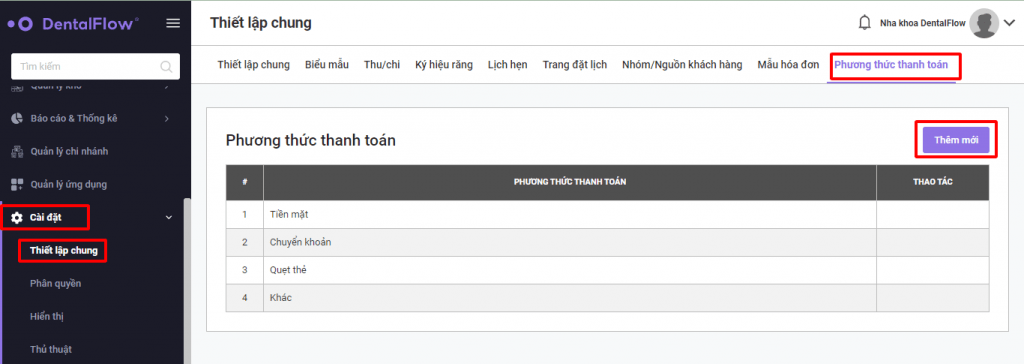Click the user avatar picture
The width and height of the screenshot is (1024, 364).
[x=984, y=24]
